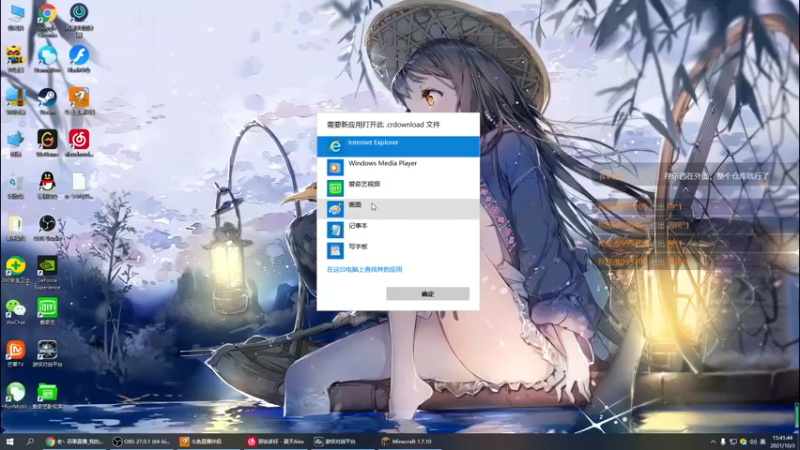Click the Internet Explorer 'e' icon in the dialog
Image resolution: width=800 pixels, height=450 pixels.
(335, 147)
